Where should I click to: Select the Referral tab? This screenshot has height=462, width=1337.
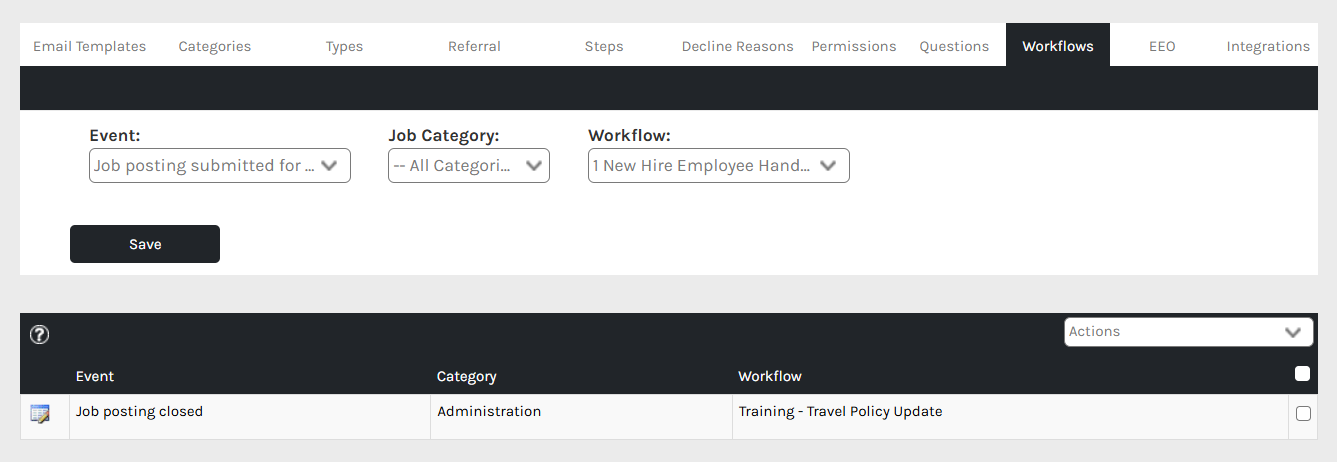[x=474, y=46]
